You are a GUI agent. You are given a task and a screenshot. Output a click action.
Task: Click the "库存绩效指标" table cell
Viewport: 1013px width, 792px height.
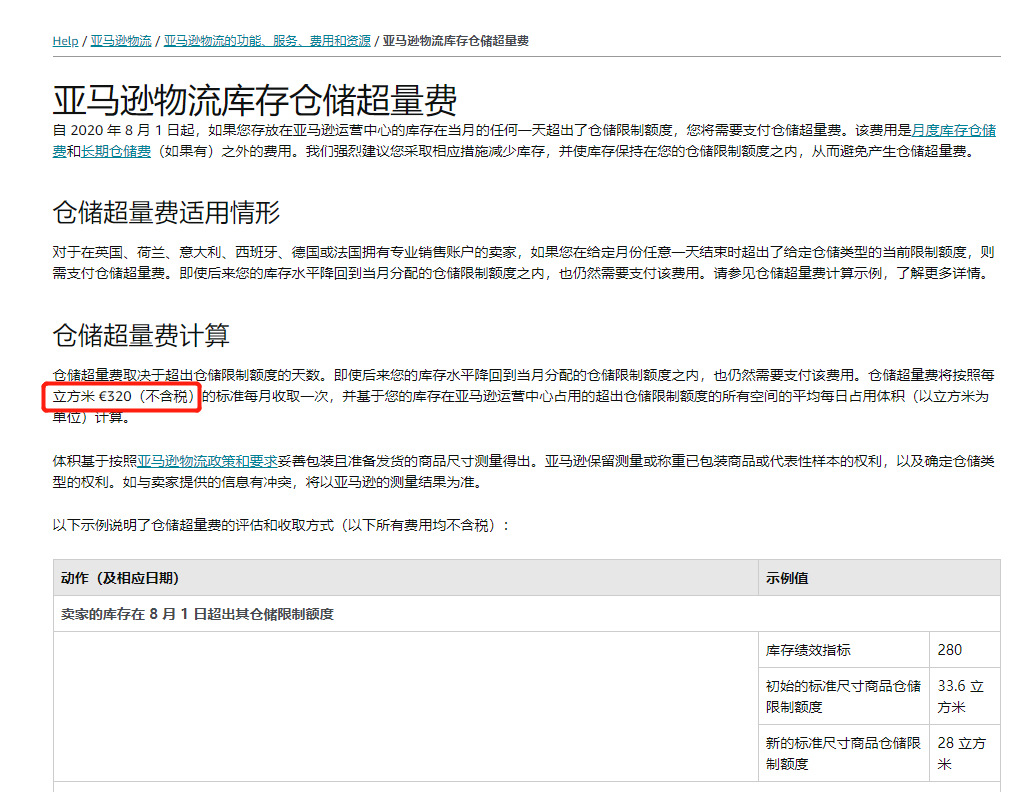[810, 649]
